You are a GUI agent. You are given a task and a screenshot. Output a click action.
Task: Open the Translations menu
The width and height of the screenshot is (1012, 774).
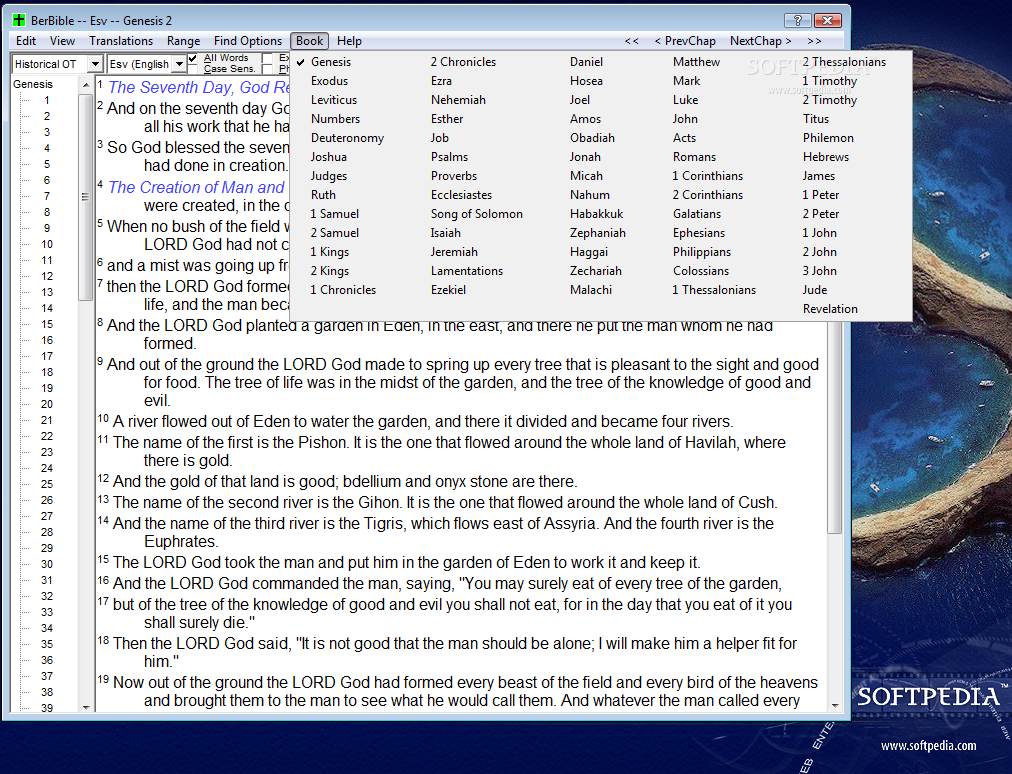pos(121,41)
